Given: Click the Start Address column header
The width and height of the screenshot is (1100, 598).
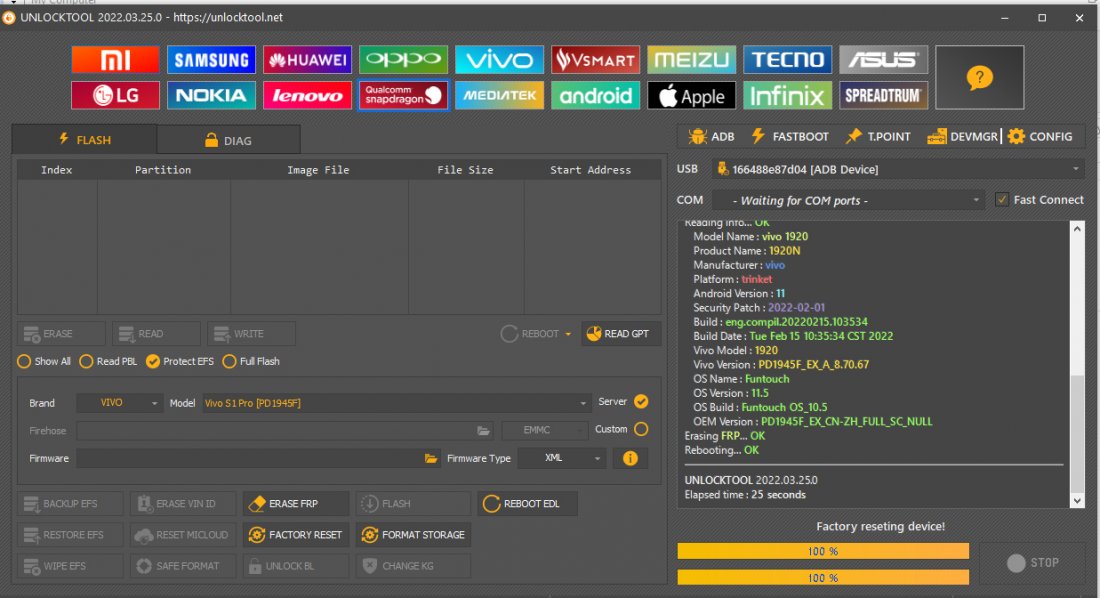Looking at the screenshot, I should coord(591,170).
